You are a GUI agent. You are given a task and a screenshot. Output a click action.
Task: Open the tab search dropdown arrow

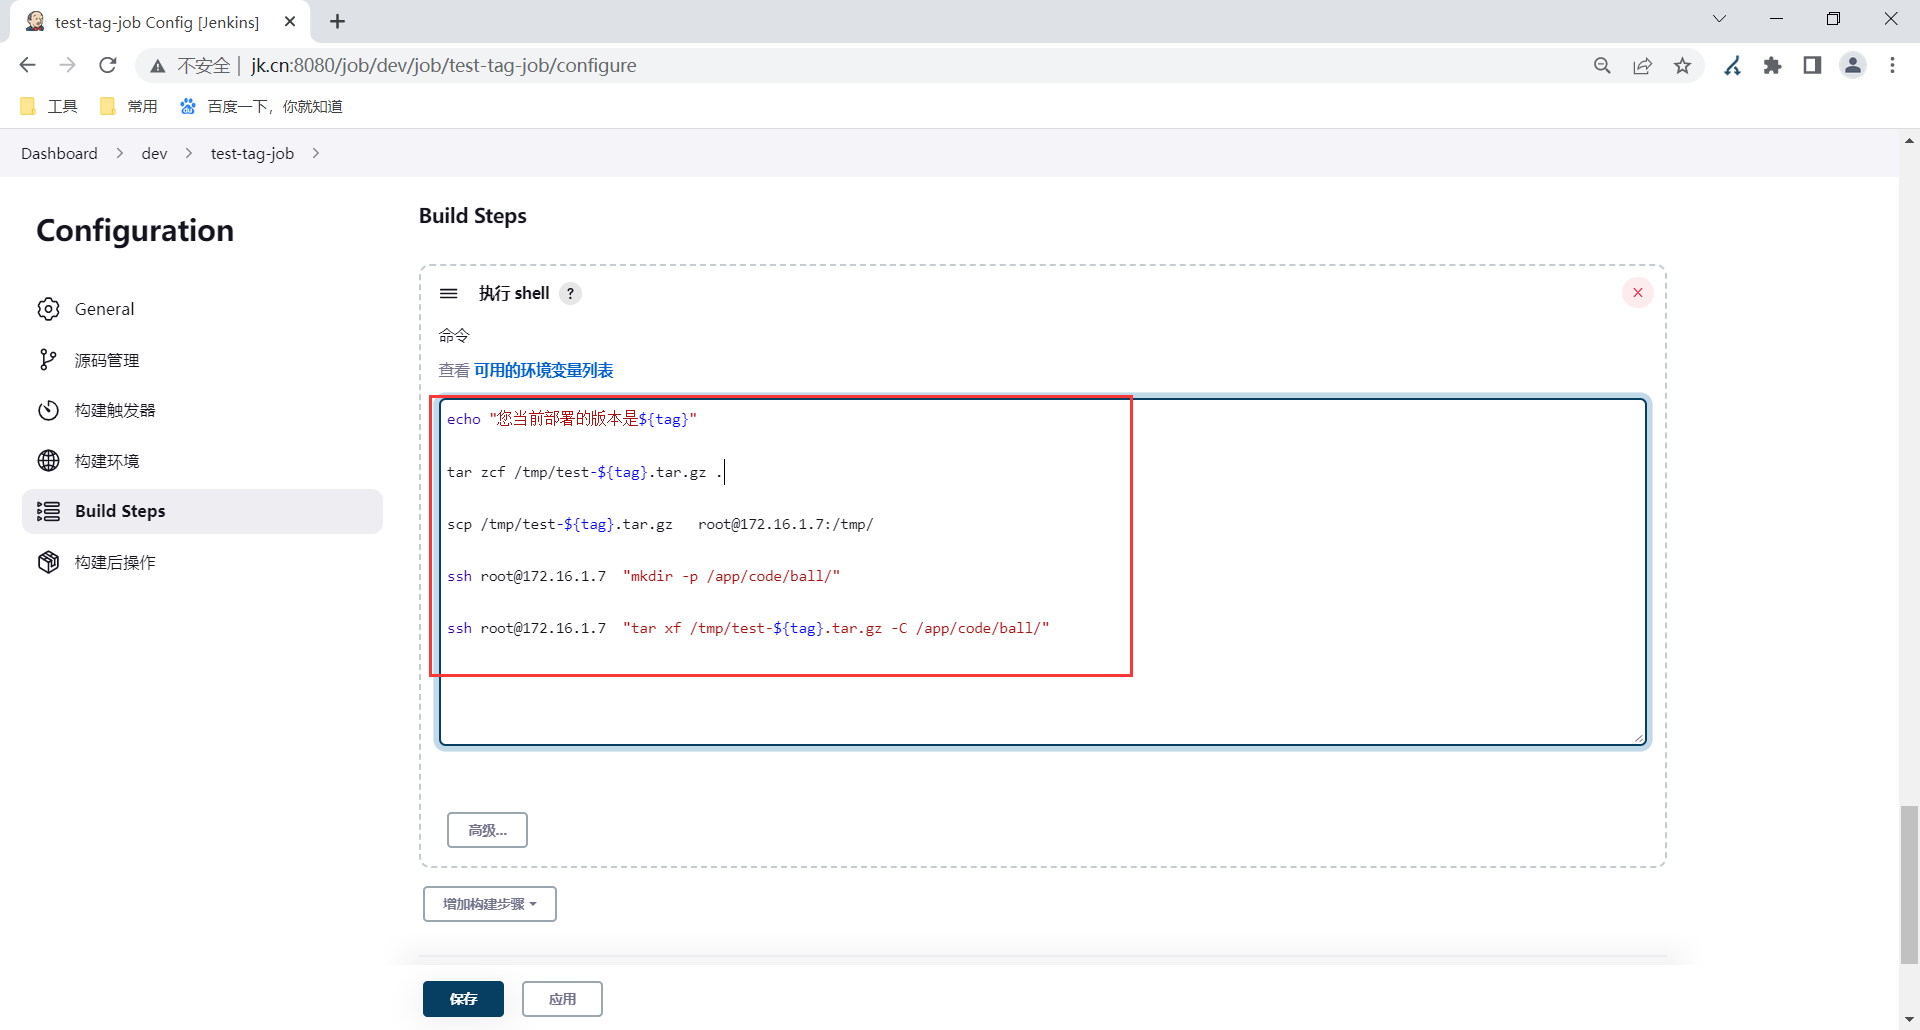pos(1720,19)
